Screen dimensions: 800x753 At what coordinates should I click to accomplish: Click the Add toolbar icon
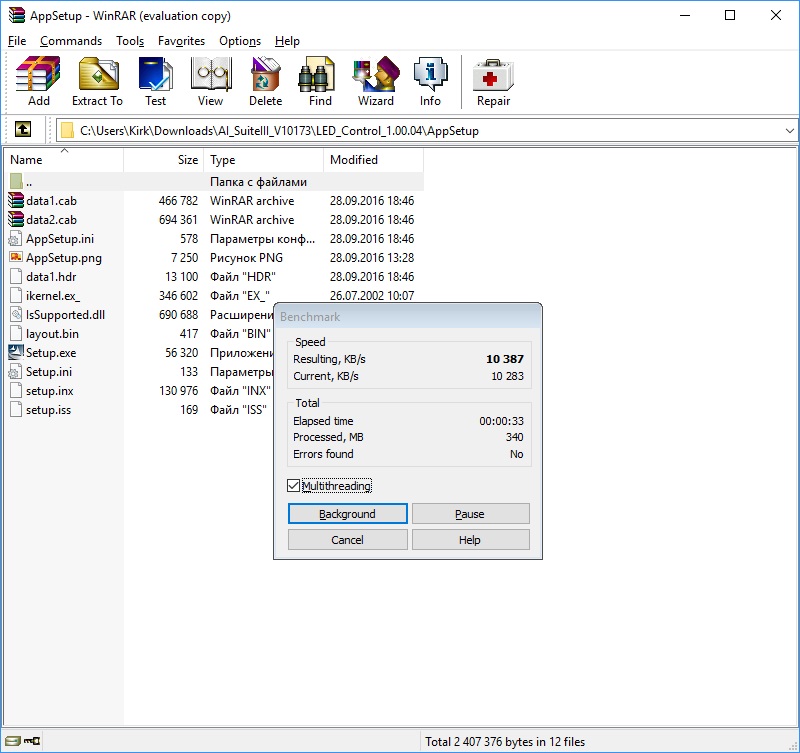(x=38, y=74)
